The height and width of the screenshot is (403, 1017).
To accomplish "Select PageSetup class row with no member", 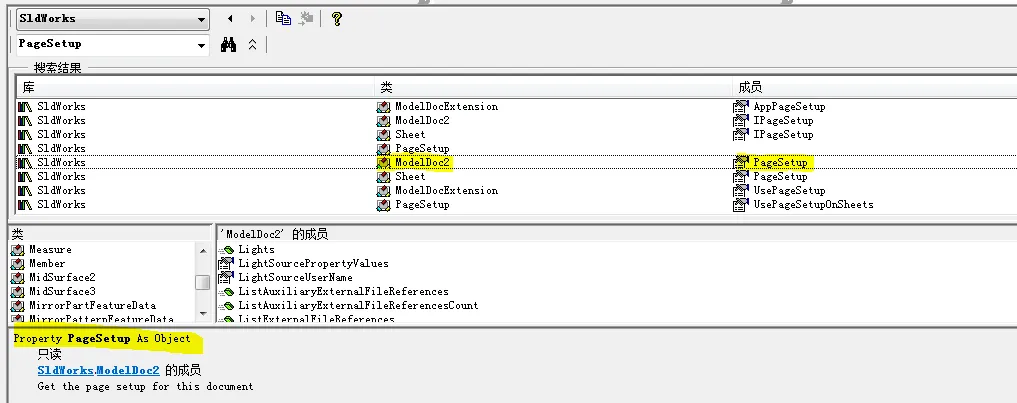I will point(422,149).
